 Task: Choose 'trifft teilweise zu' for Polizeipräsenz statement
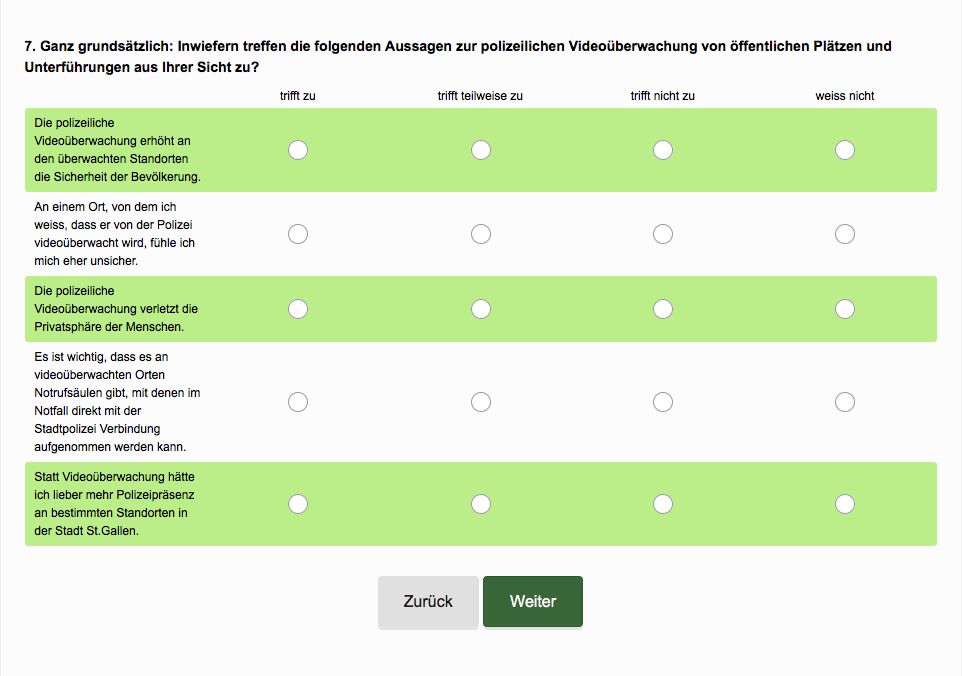pyautogui.click(x=480, y=504)
